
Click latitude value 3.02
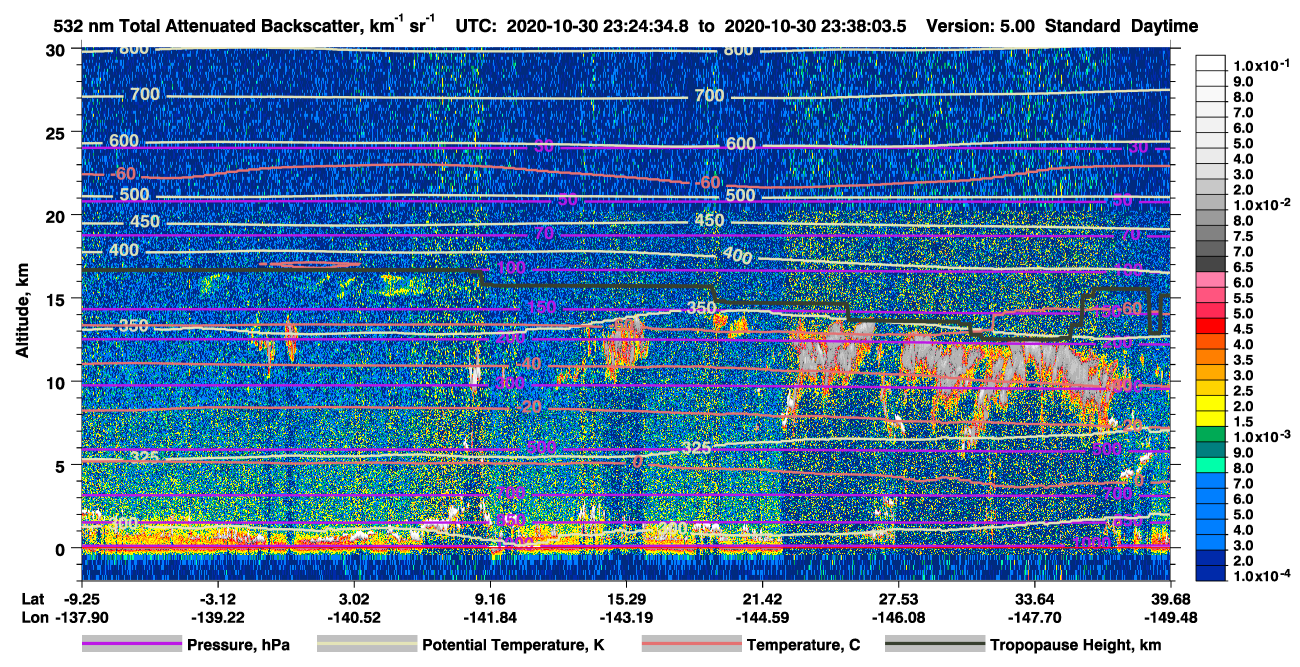[354, 598]
